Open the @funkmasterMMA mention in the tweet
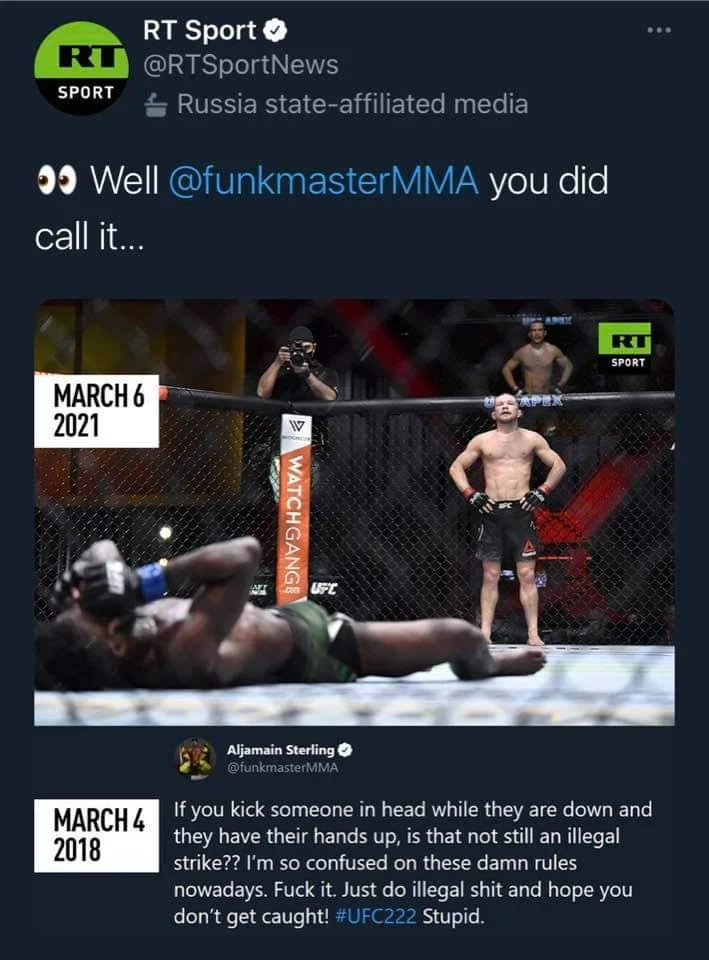This screenshot has width=709, height=960. [x=323, y=181]
